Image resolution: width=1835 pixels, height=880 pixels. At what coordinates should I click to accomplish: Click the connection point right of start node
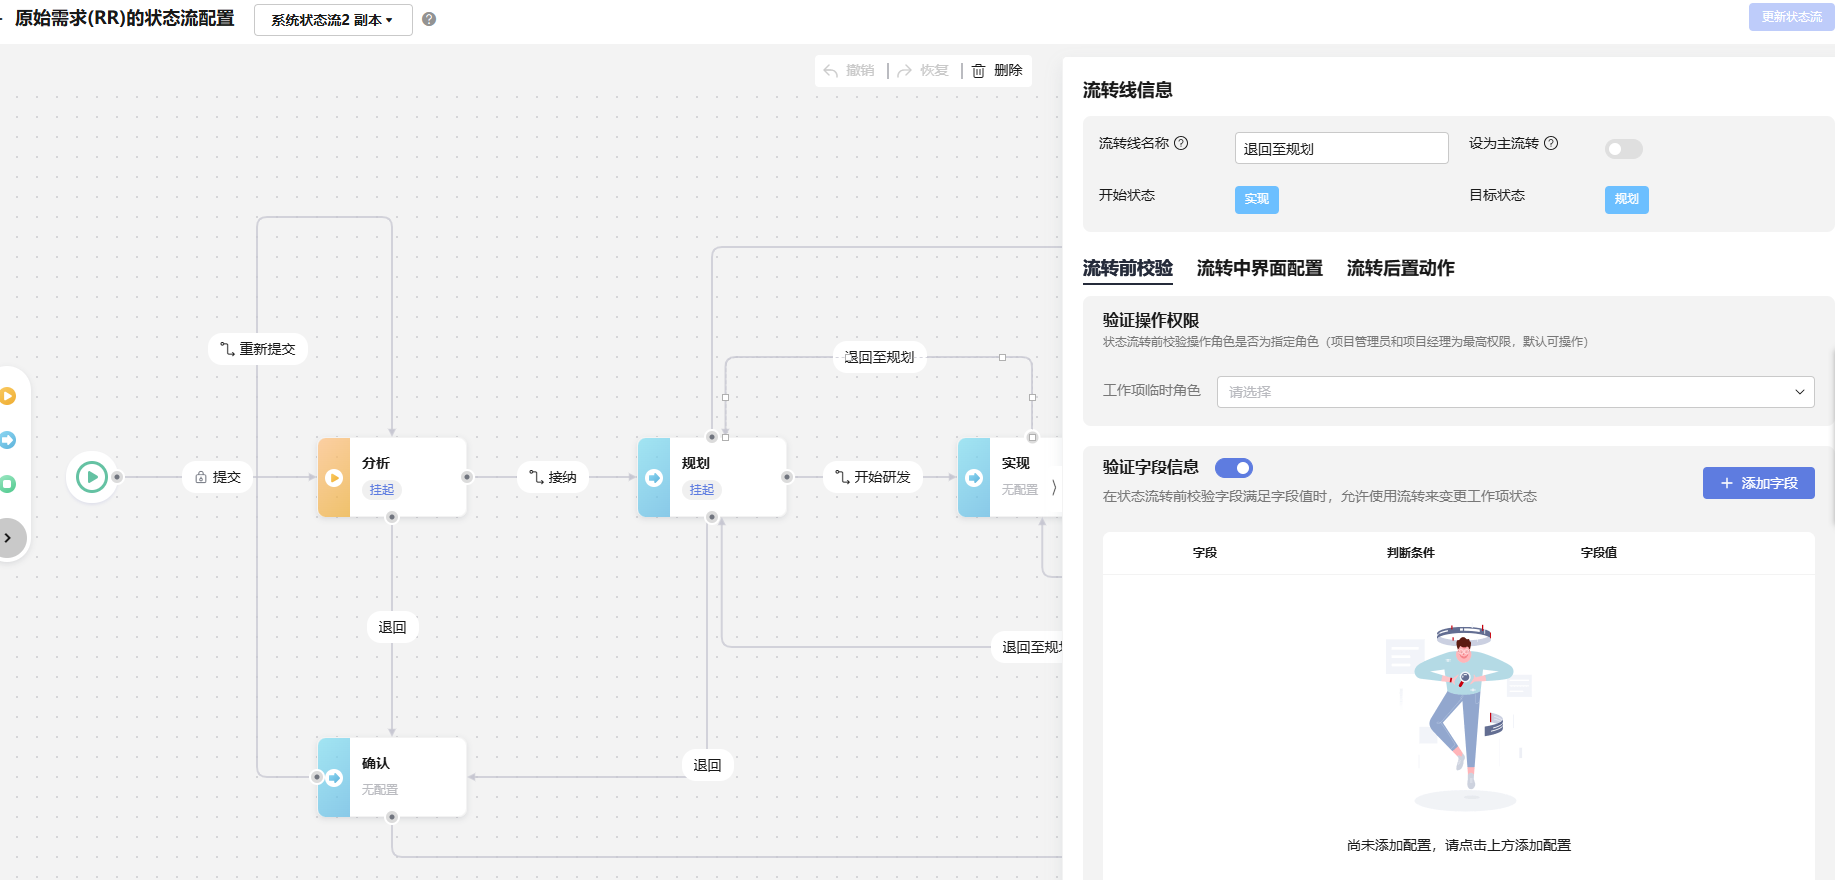coord(117,477)
